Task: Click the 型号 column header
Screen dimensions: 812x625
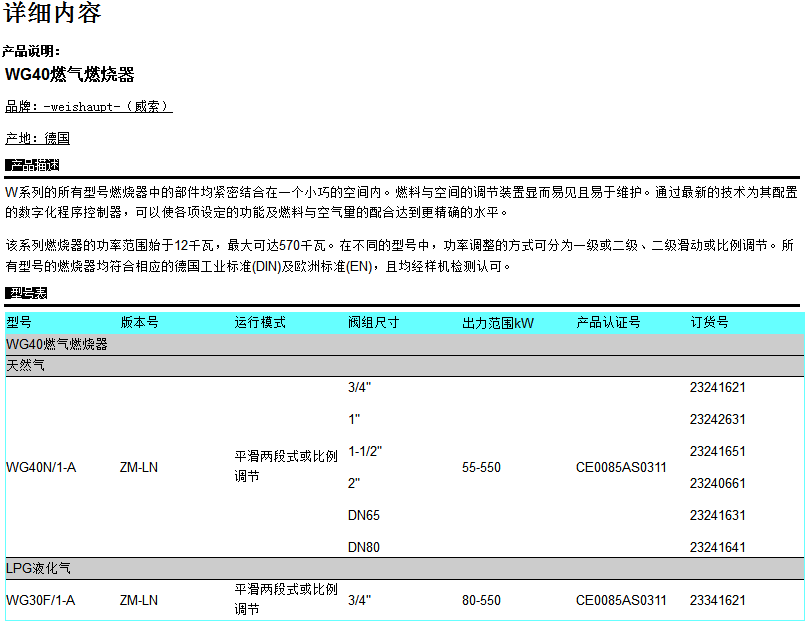Action: tap(19, 323)
